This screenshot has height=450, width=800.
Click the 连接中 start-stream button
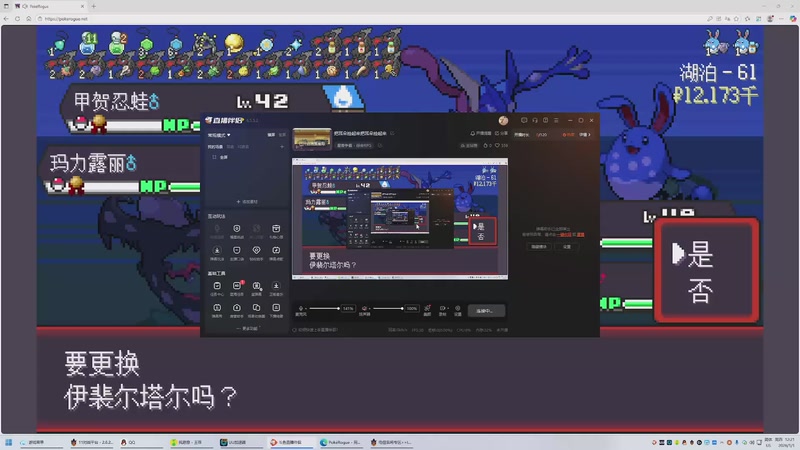[x=486, y=310]
